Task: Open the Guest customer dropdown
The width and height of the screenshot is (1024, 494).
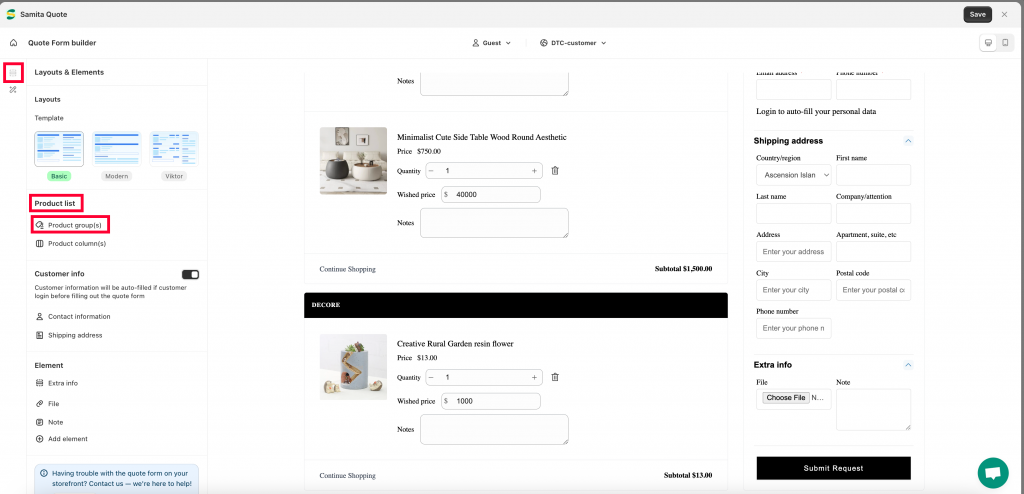Action: pyautogui.click(x=491, y=43)
